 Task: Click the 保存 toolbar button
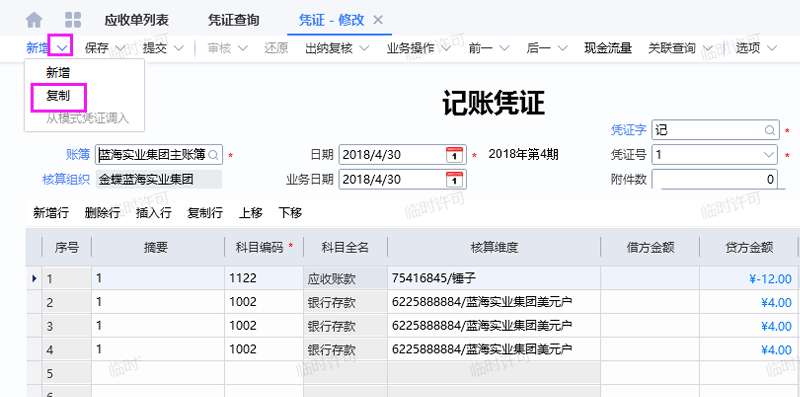pos(97,48)
